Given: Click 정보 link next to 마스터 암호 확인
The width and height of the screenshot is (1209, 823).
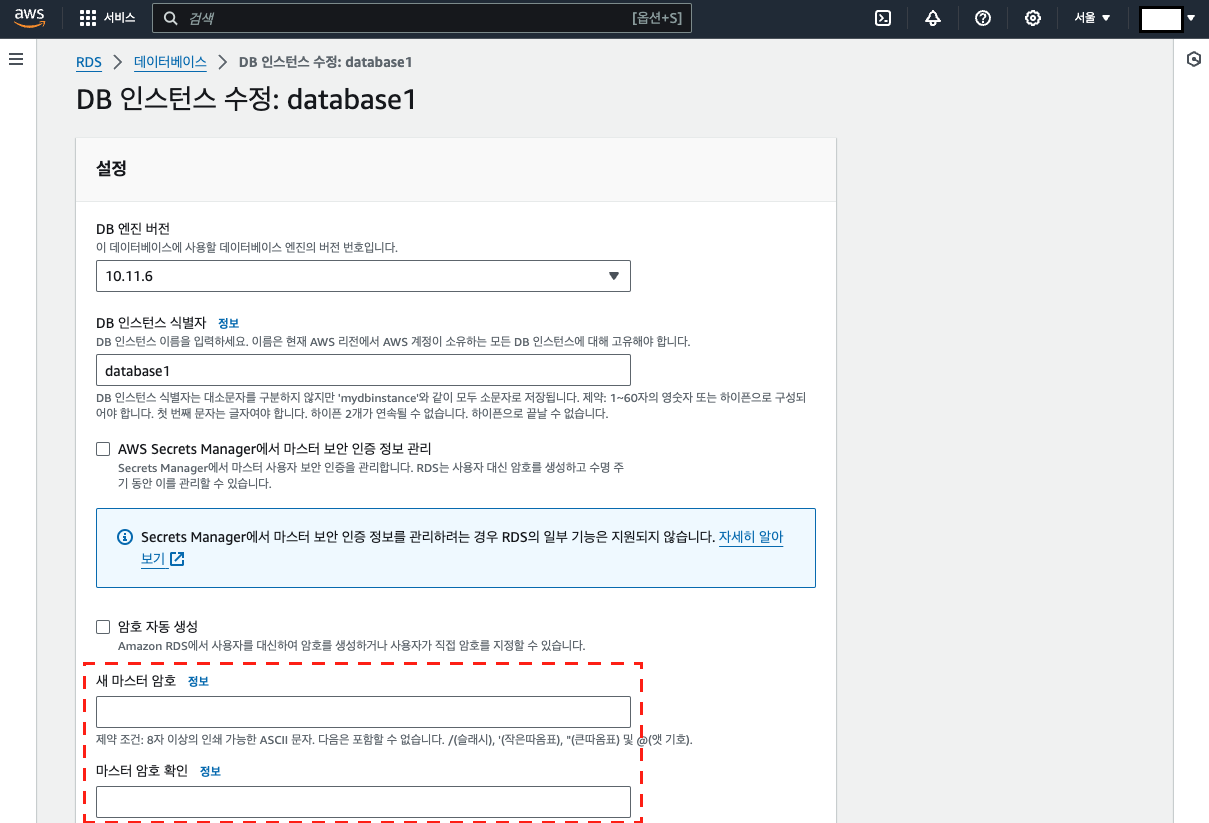Looking at the screenshot, I should point(211,771).
